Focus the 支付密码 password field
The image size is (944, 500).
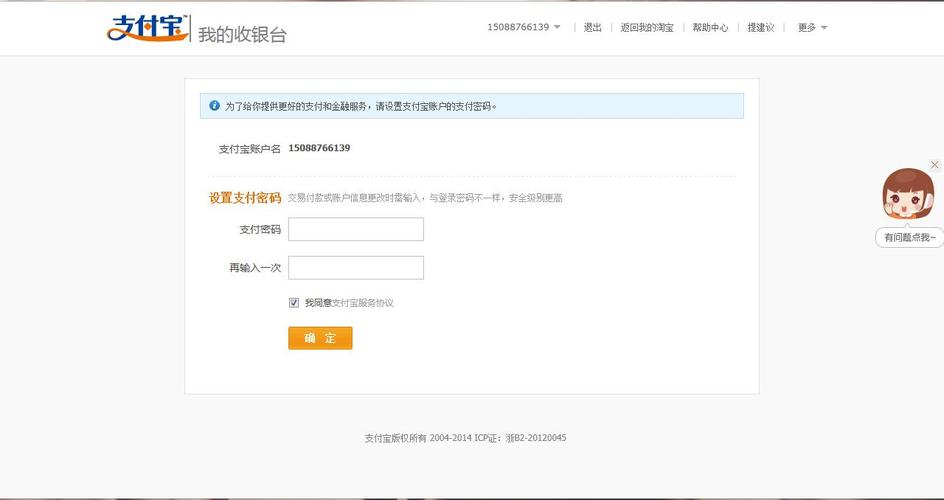click(x=356, y=229)
